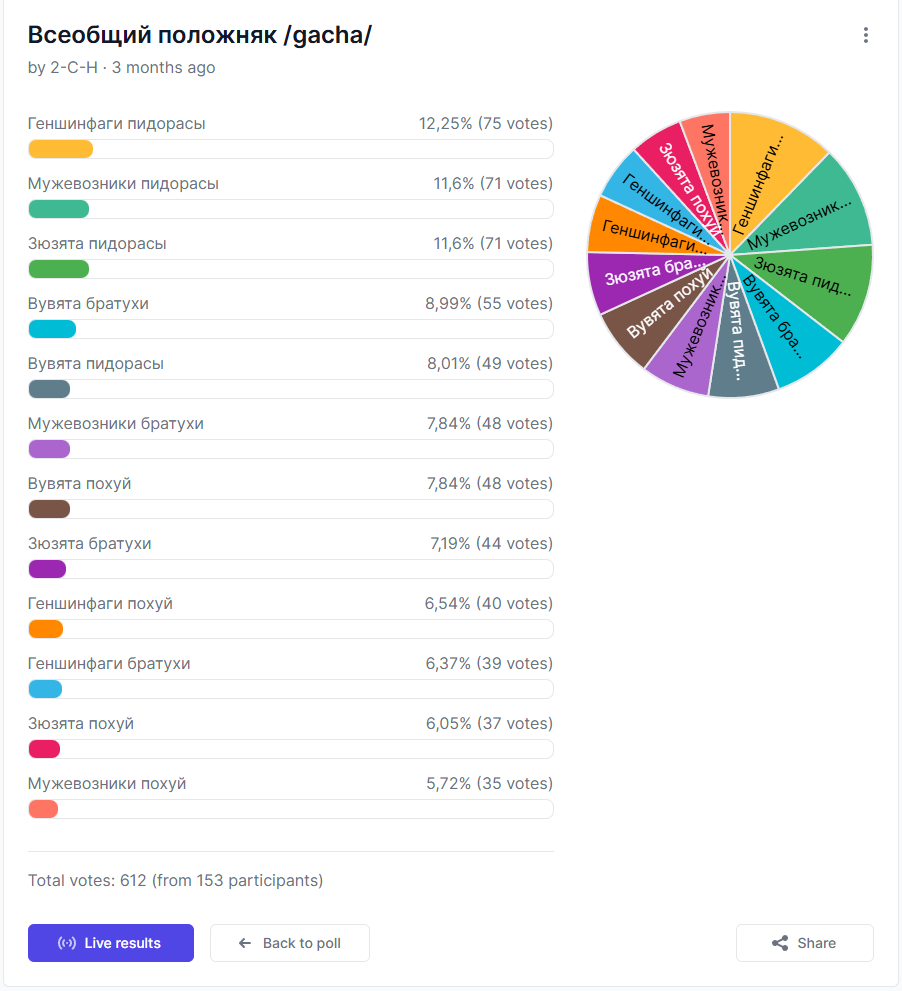Click the coral bar for 35 votes
Image resolution: width=902 pixels, height=991 pixels.
[x=43, y=809]
